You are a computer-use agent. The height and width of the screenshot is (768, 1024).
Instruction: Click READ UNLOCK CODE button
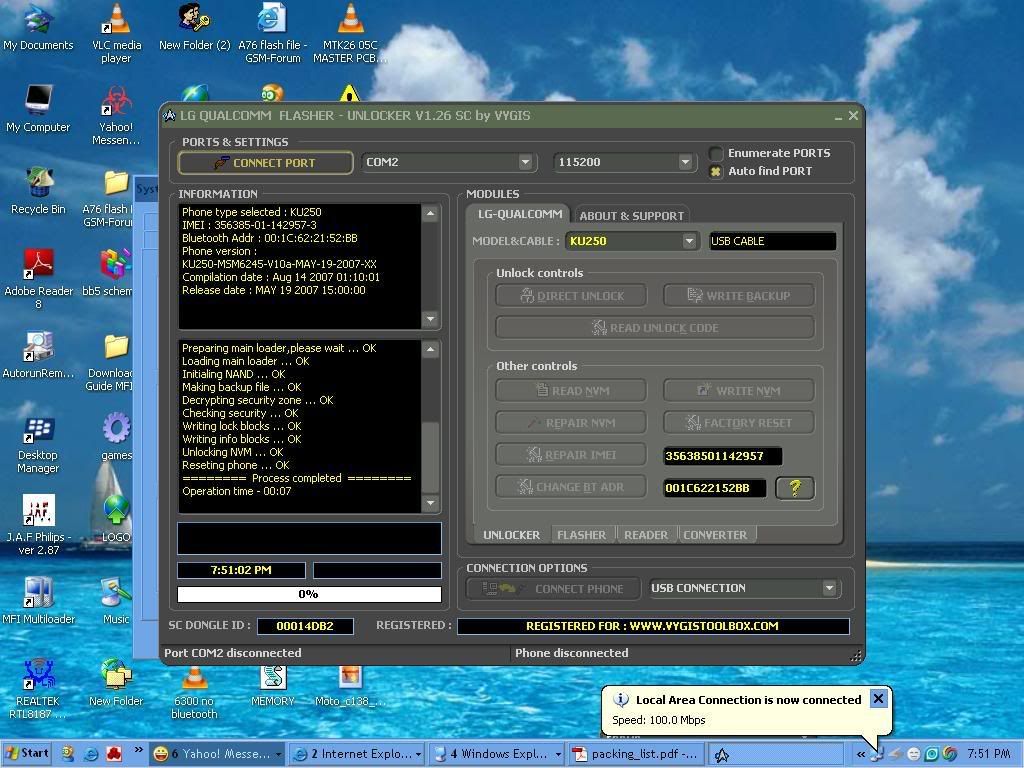tap(655, 328)
